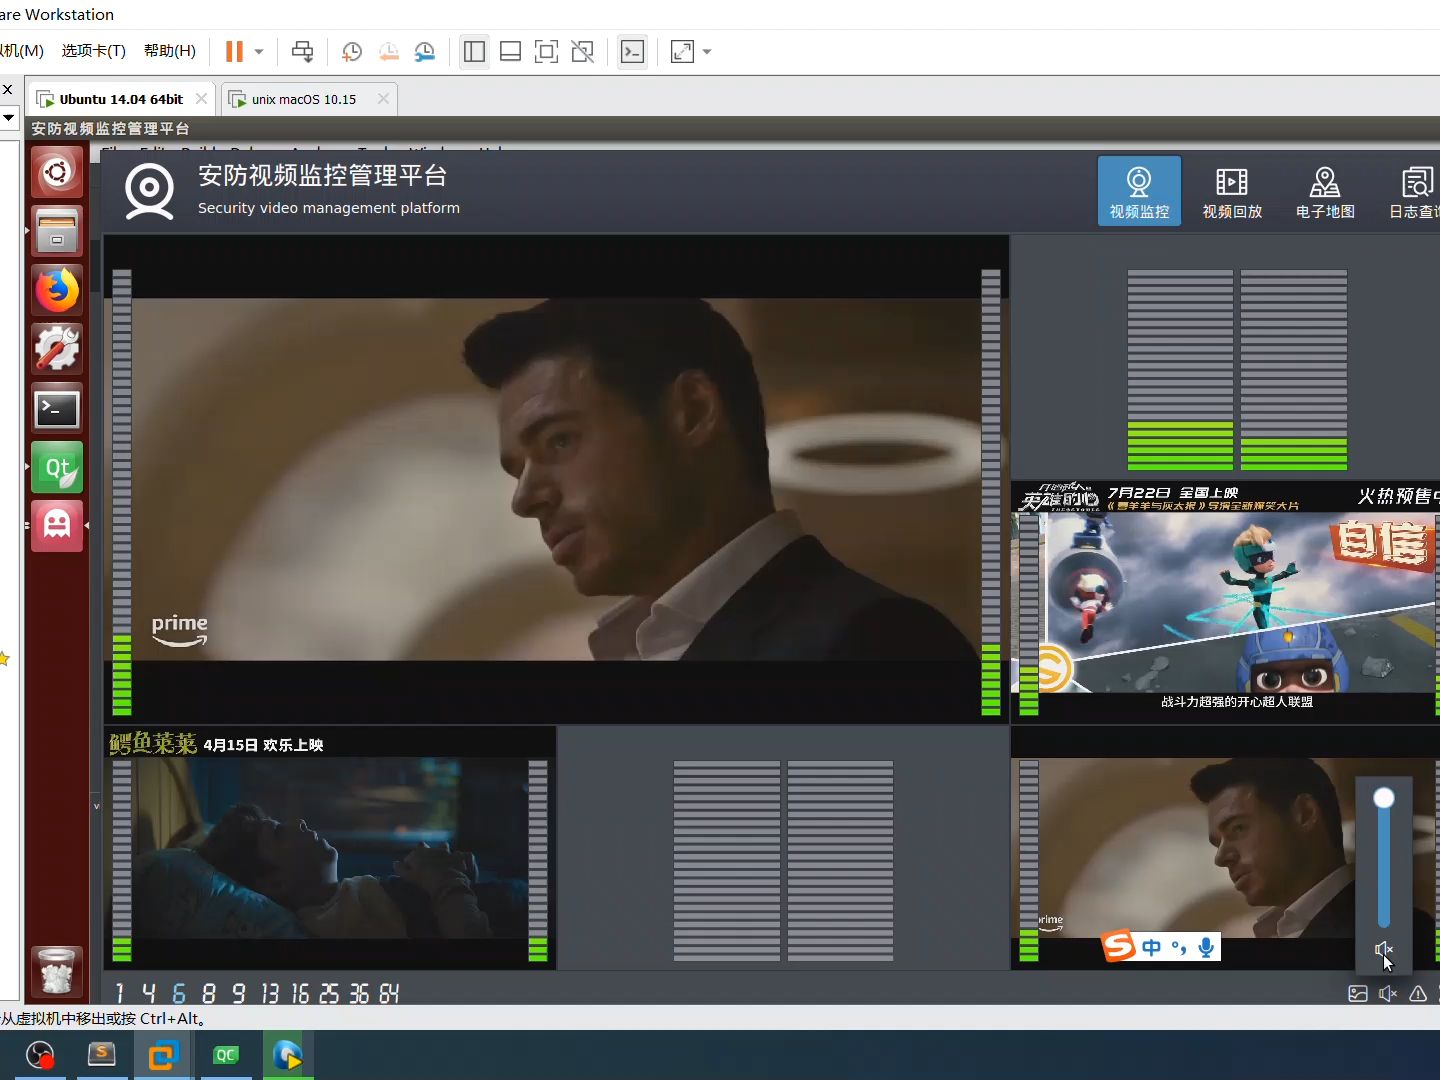Toggle the VMware console view icon

(632, 52)
